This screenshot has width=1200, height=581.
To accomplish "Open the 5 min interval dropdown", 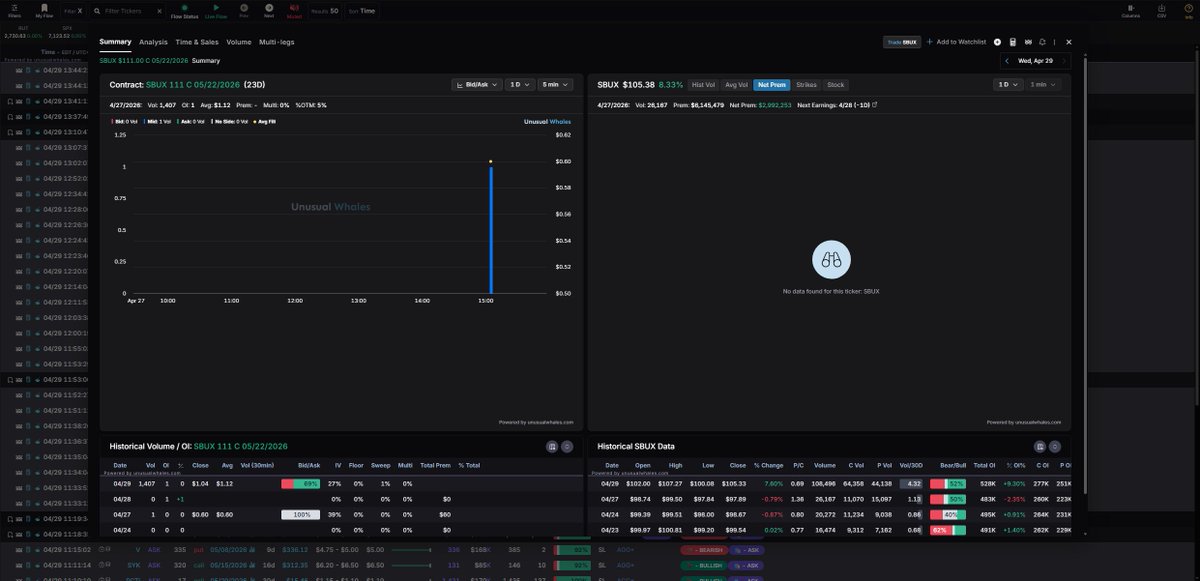I will point(555,85).
